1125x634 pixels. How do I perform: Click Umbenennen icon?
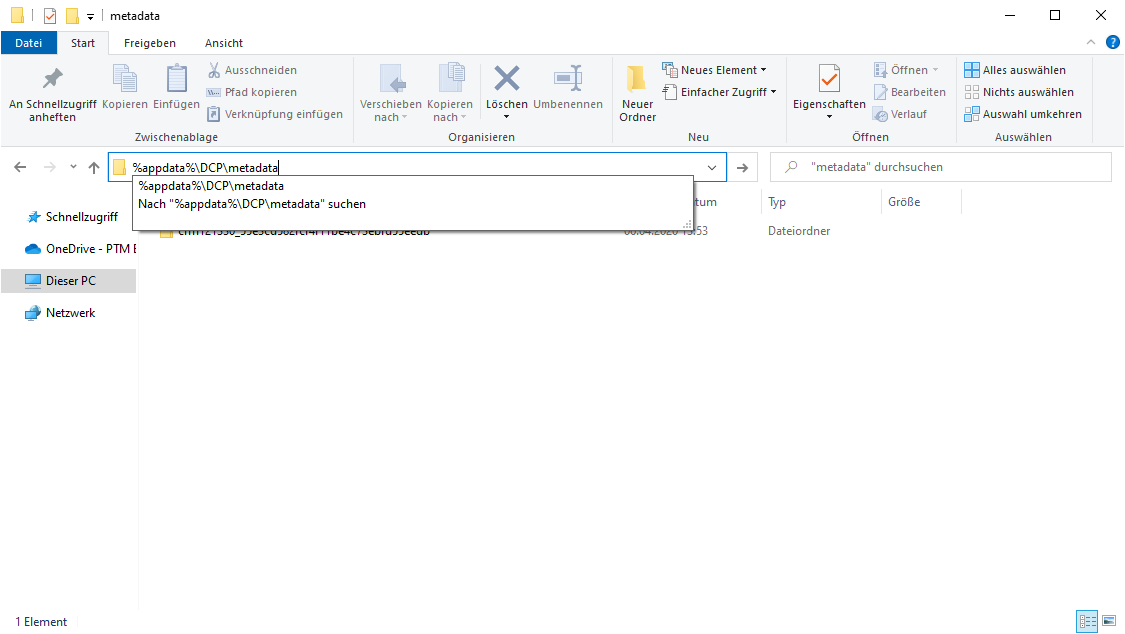568,79
